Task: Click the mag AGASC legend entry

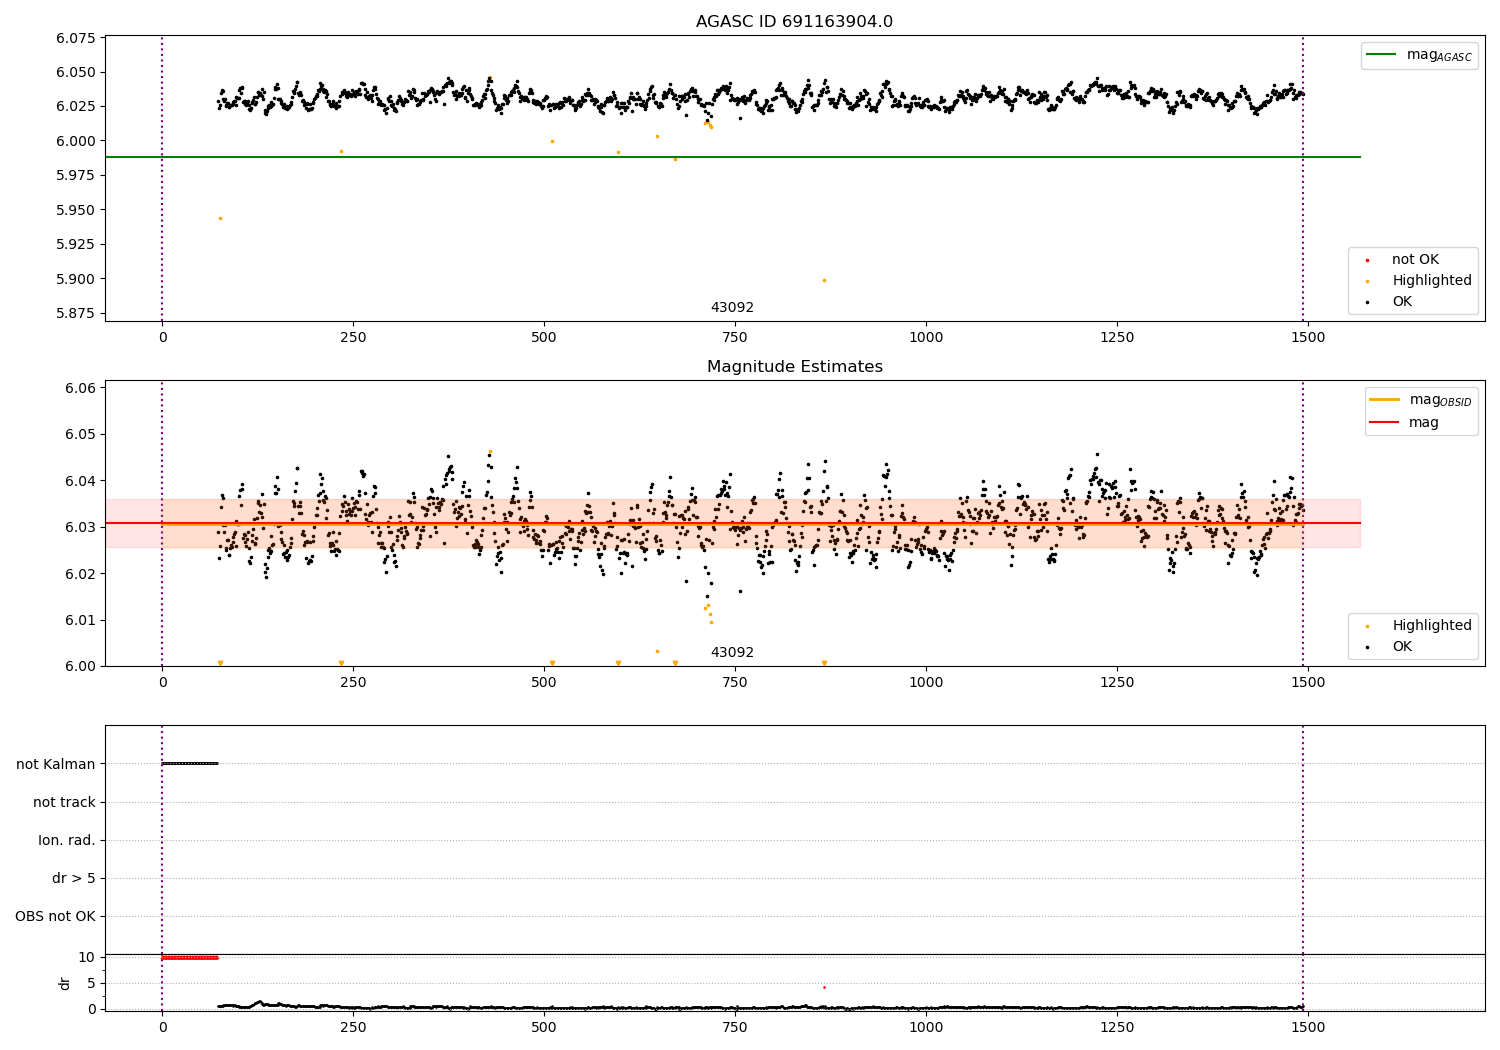Action: pyautogui.click(x=1420, y=55)
